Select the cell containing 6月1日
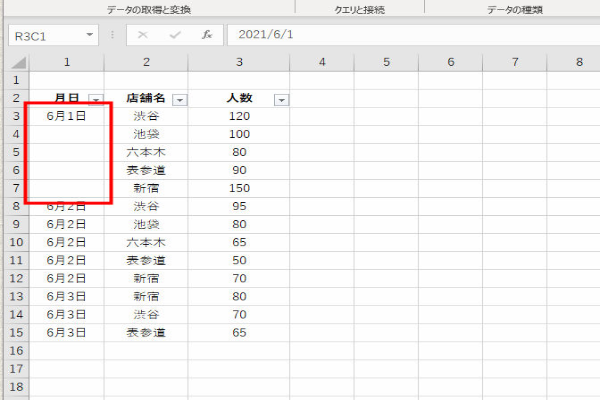The width and height of the screenshot is (600, 400). pyautogui.click(x=66, y=116)
